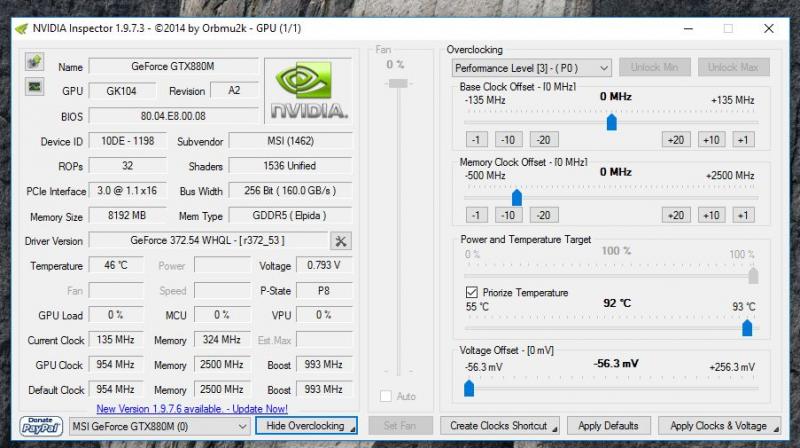Click the Driver Version field

[208, 240]
